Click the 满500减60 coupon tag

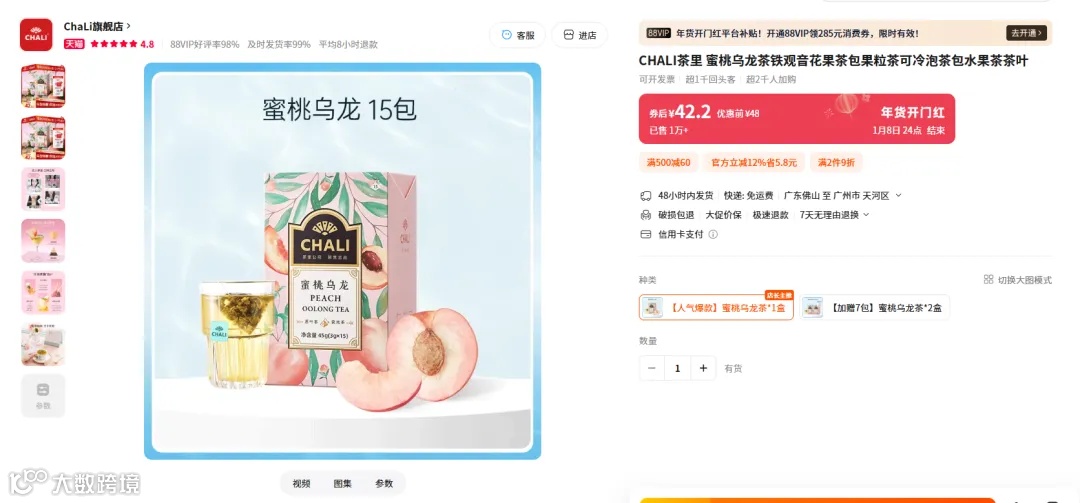point(668,163)
